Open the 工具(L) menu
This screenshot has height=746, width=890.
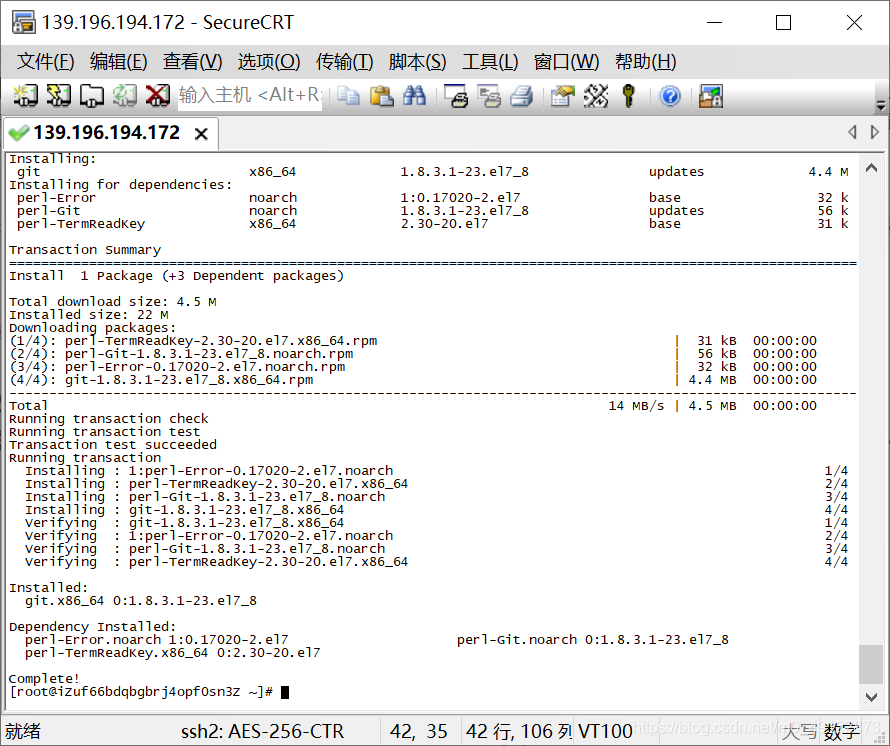[x=490, y=61]
